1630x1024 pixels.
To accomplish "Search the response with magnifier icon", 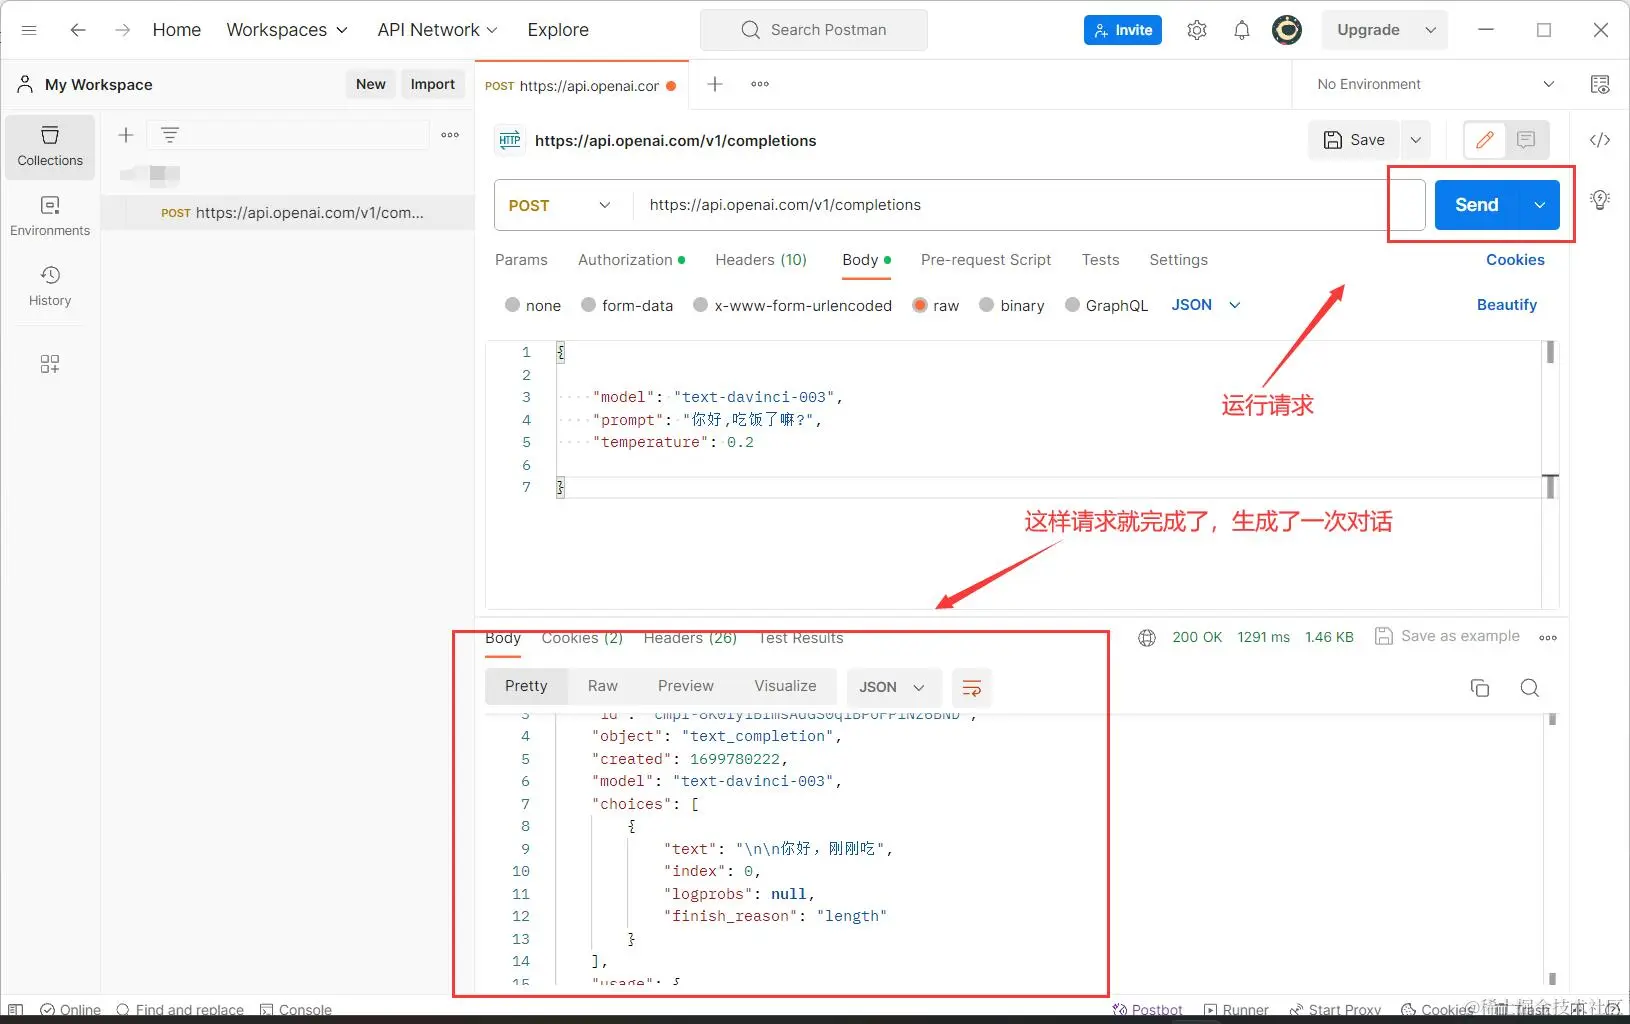I will click(x=1529, y=688).
